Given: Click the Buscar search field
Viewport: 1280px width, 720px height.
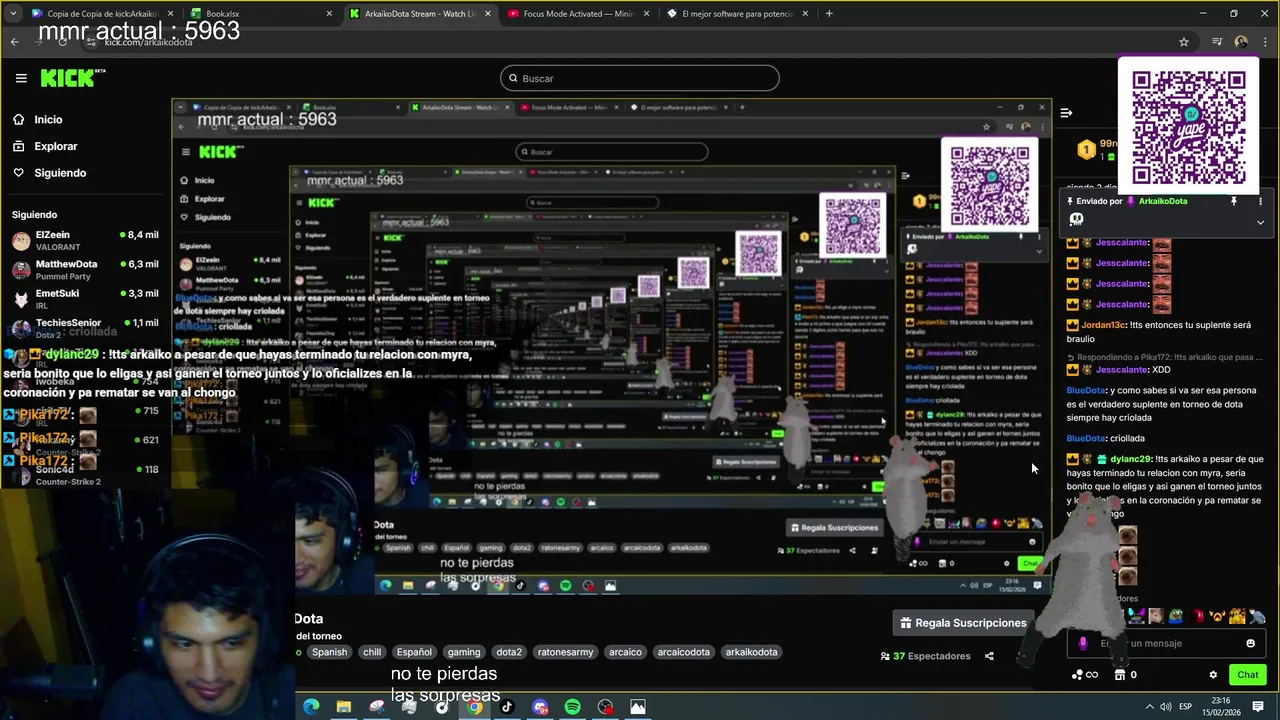Looking at the screenshot, I should click(x=640, y=78).
